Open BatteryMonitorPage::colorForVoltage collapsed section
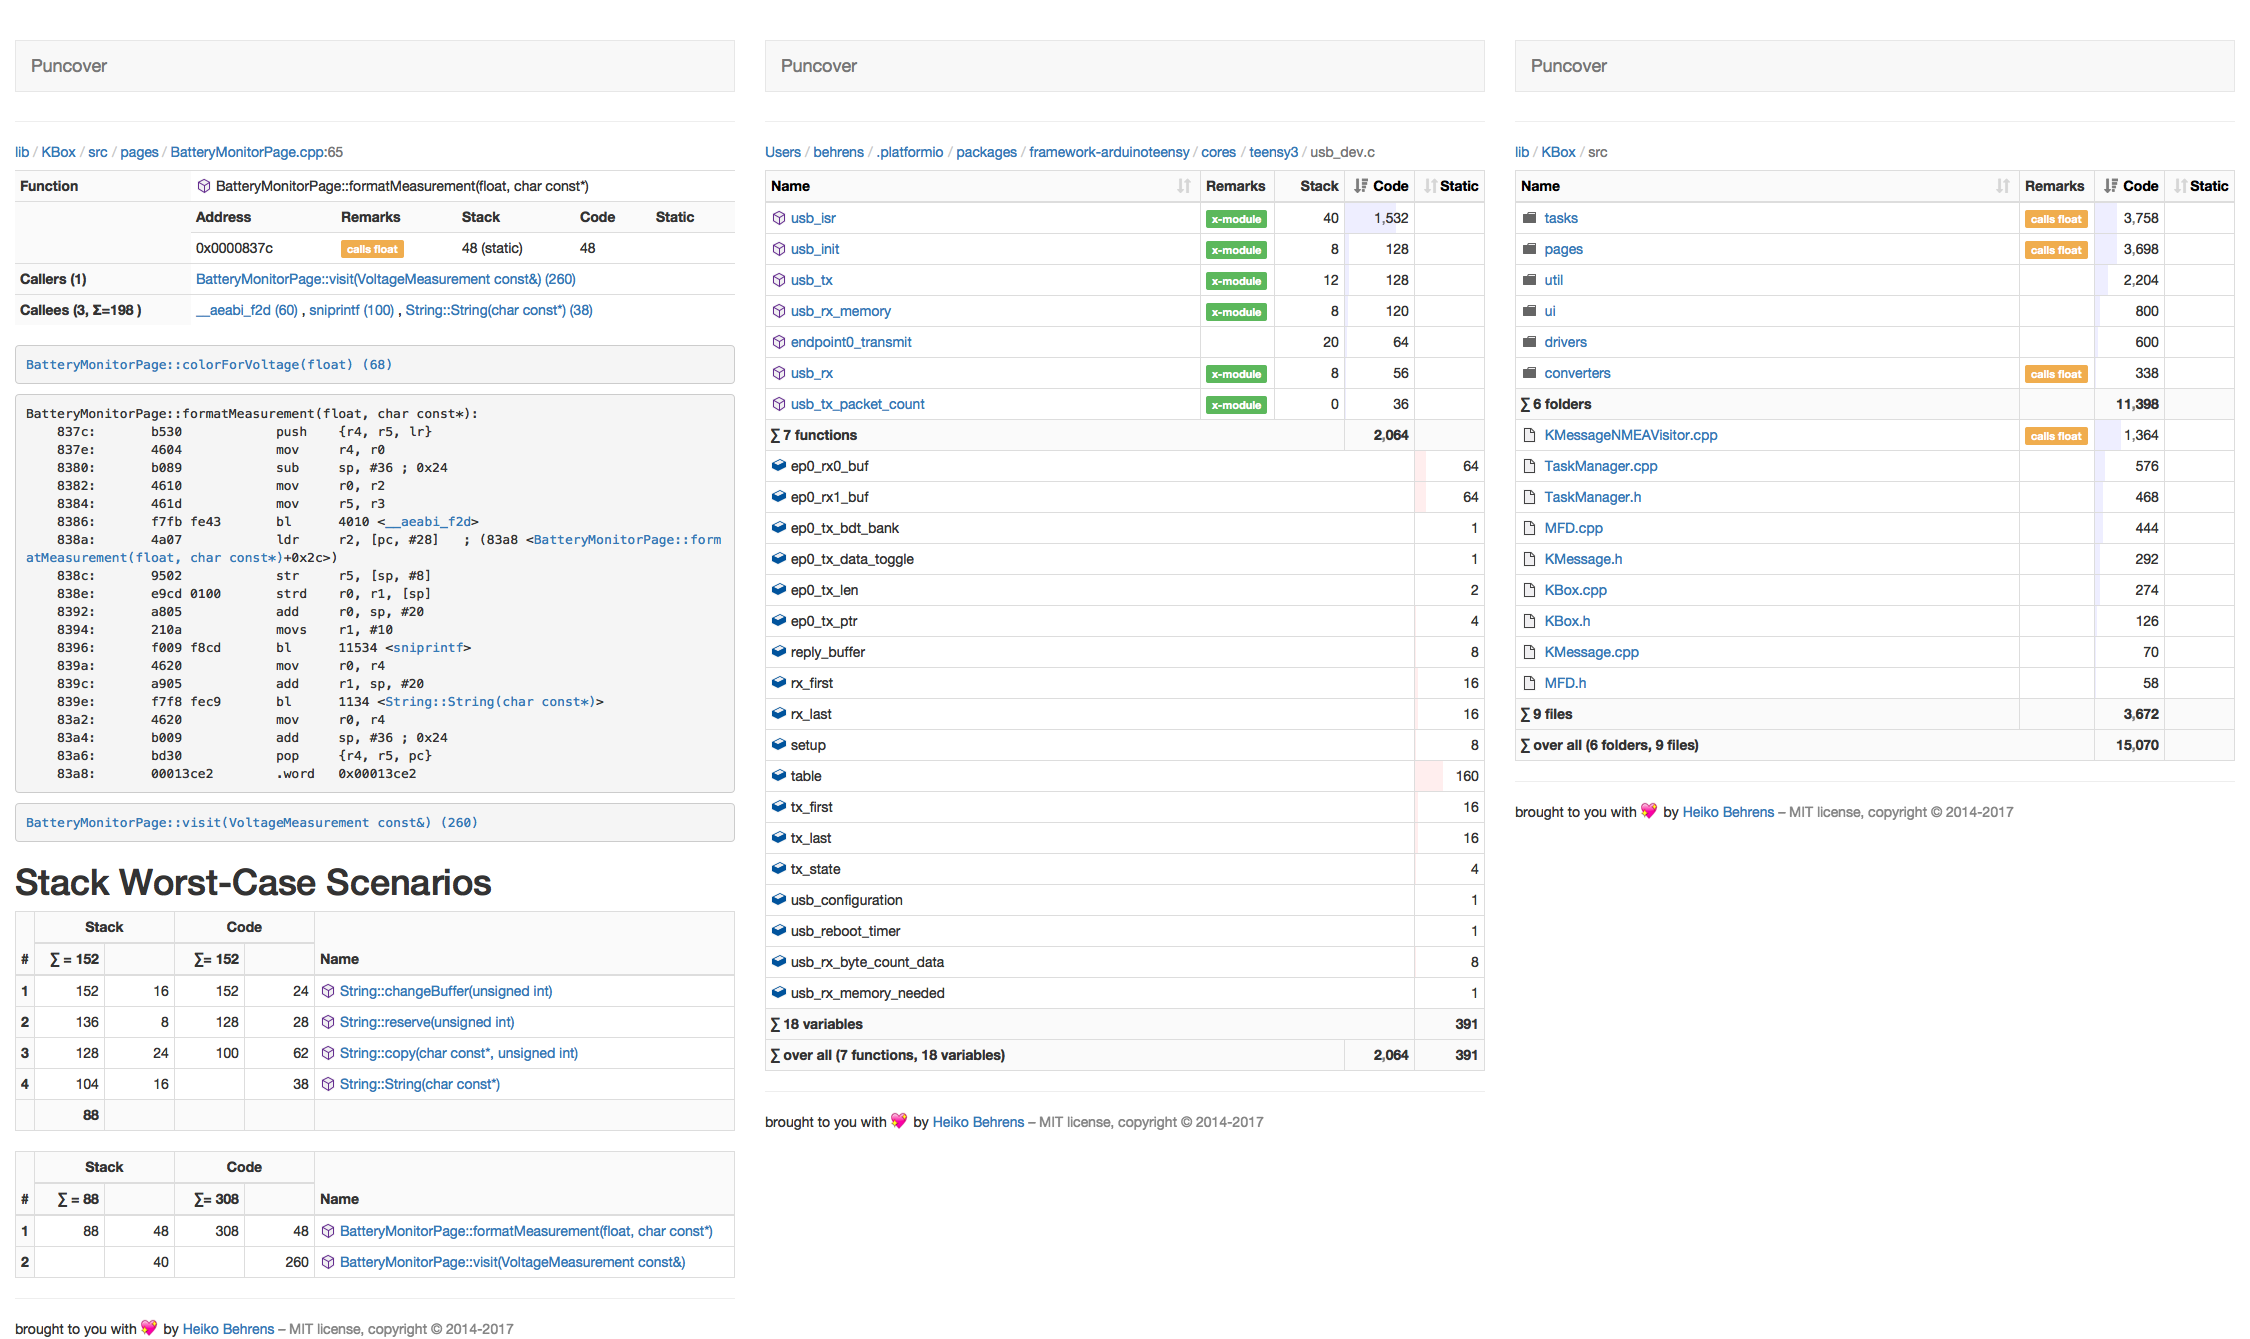This screenshot has height=1339, width=2250. pos(209,365)
